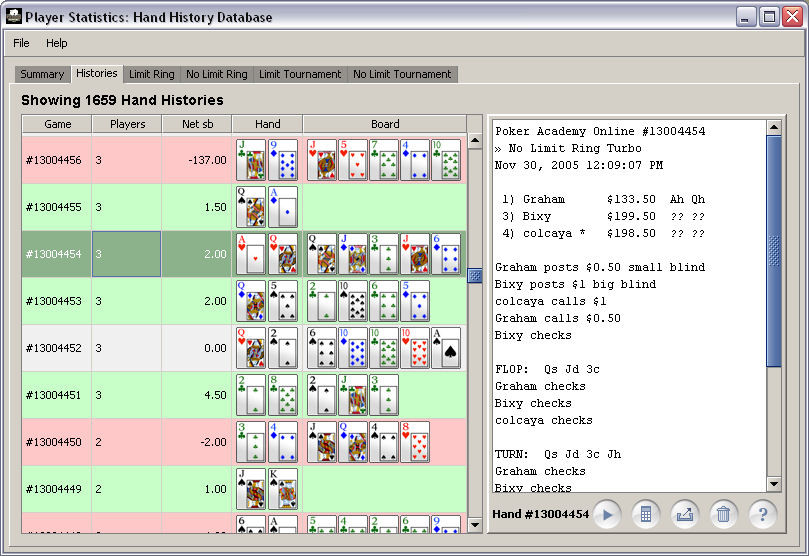
Task: Click Ace of spades board card in row #13004452
Action: click(x=446, y=348)
